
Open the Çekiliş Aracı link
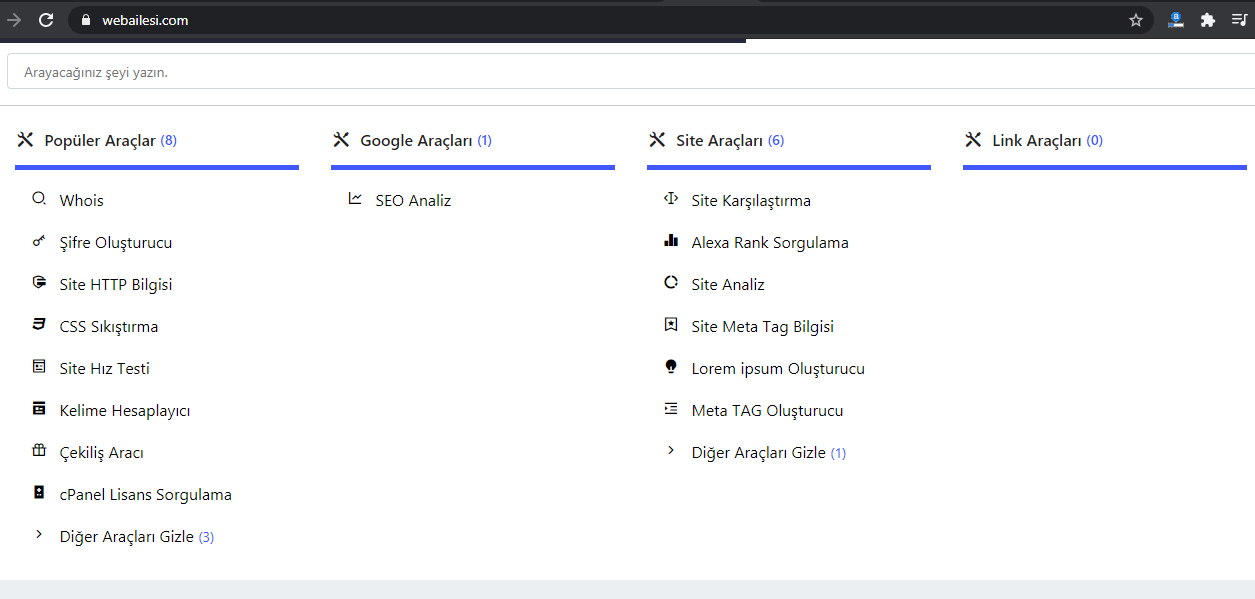click(102, 453)
